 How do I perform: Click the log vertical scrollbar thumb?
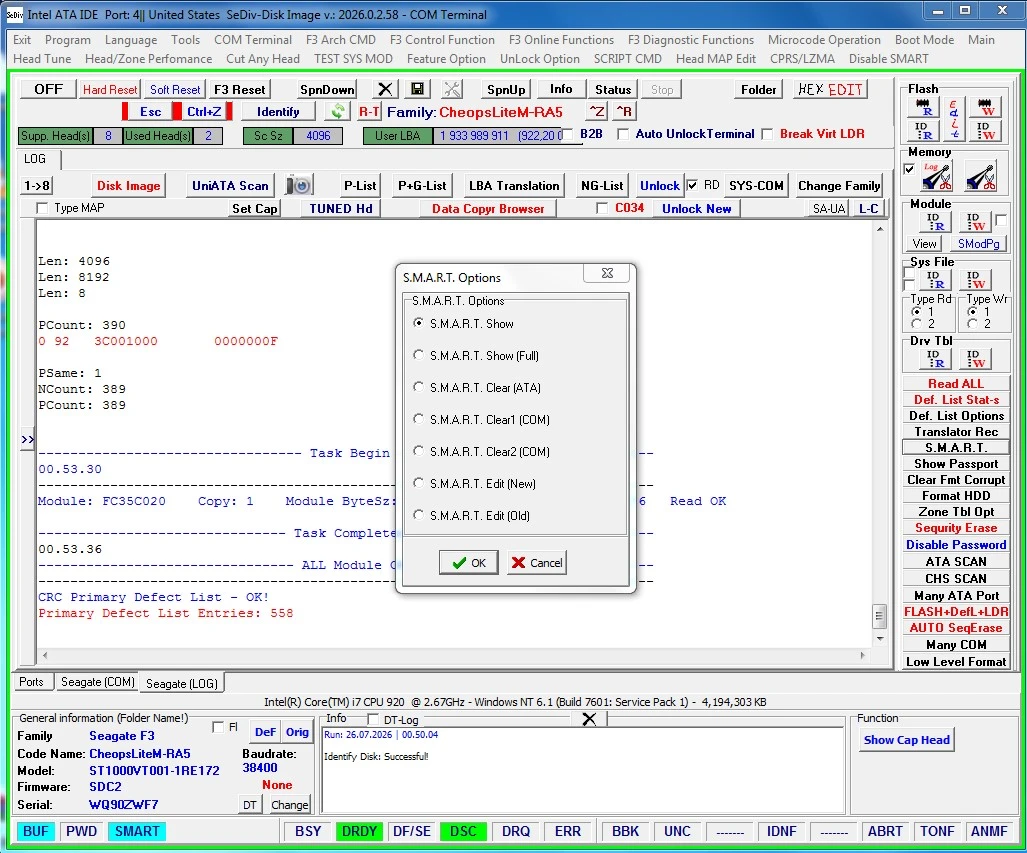pyautogui.click(x=880, y=616)
